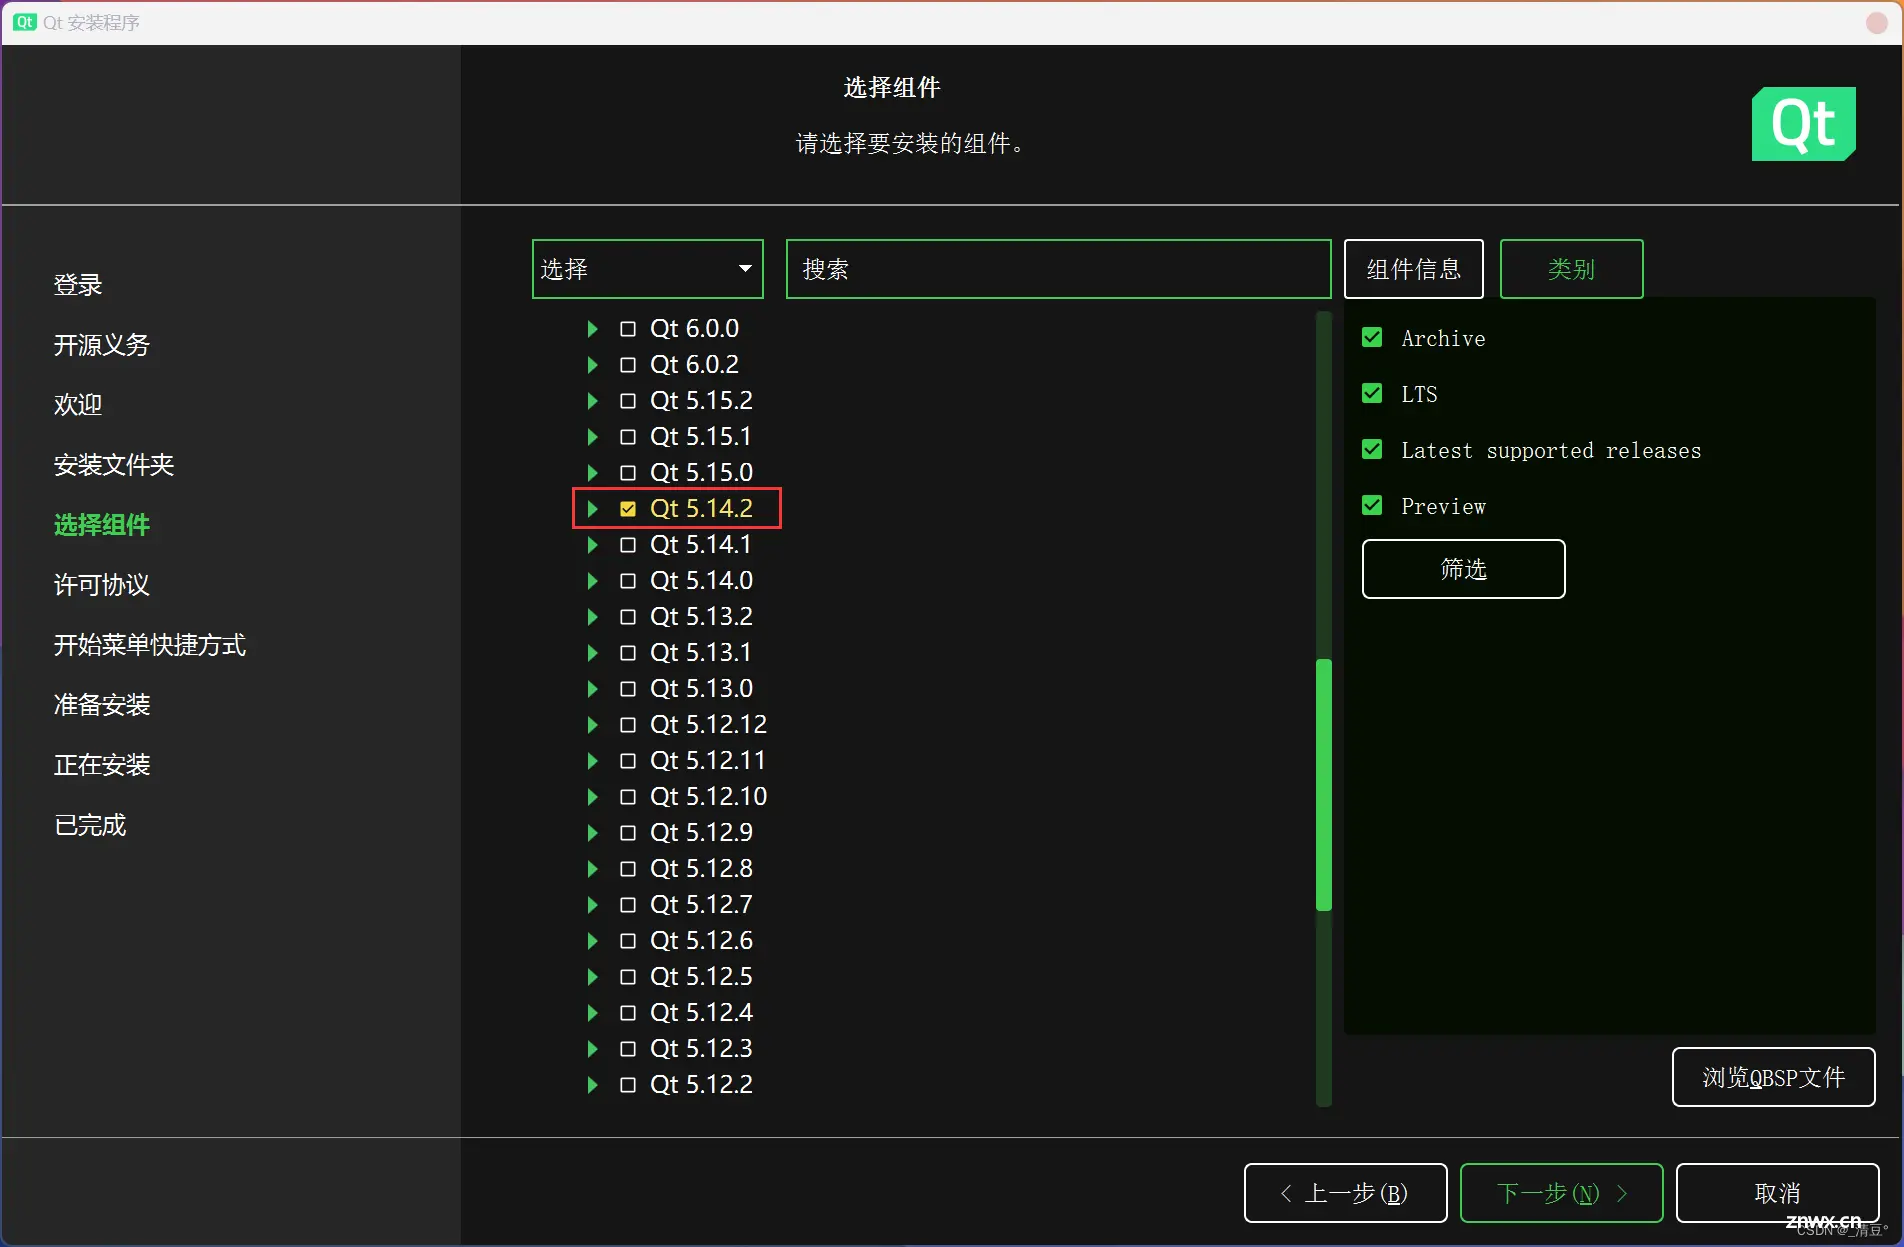This screenshot has height=1247, width=1904.
Task: Check the Qt 6.0.0 checkbox
Action: (628, 329)
